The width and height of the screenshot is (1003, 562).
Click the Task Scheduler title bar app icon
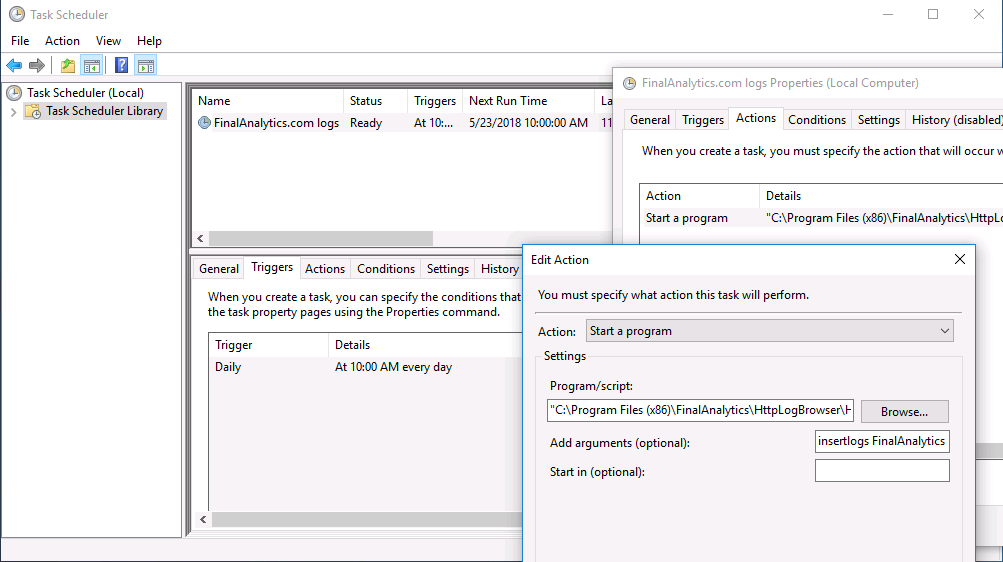[17, 14]
